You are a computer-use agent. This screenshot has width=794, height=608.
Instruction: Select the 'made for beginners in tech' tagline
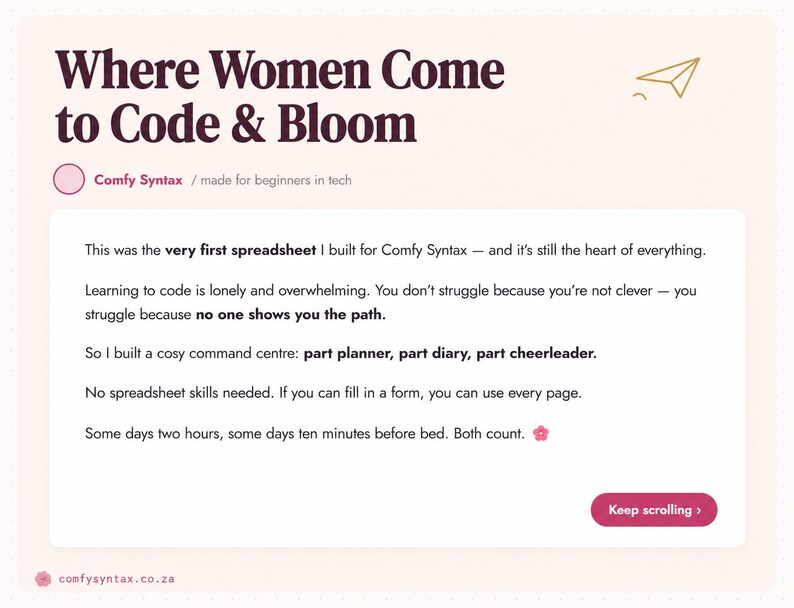tap(271, 180)
